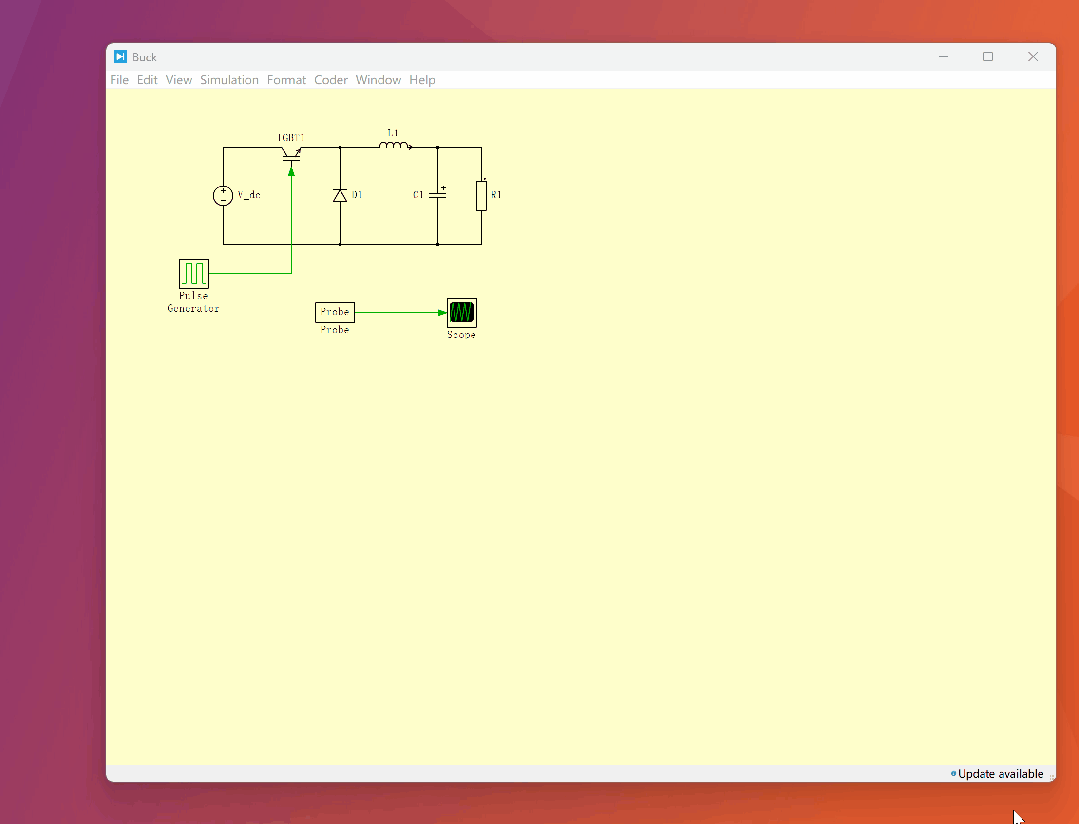Click the C1 label text
The height and width of the screenshot is (824, 1079).
[x=418, y=195]
